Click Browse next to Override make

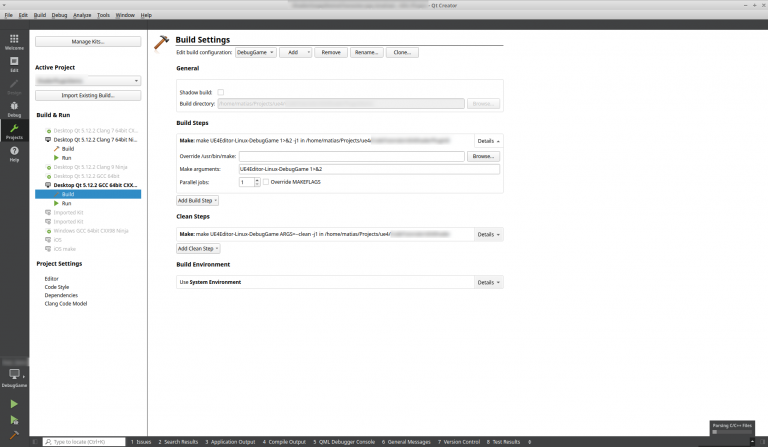(x=483, y=156)
